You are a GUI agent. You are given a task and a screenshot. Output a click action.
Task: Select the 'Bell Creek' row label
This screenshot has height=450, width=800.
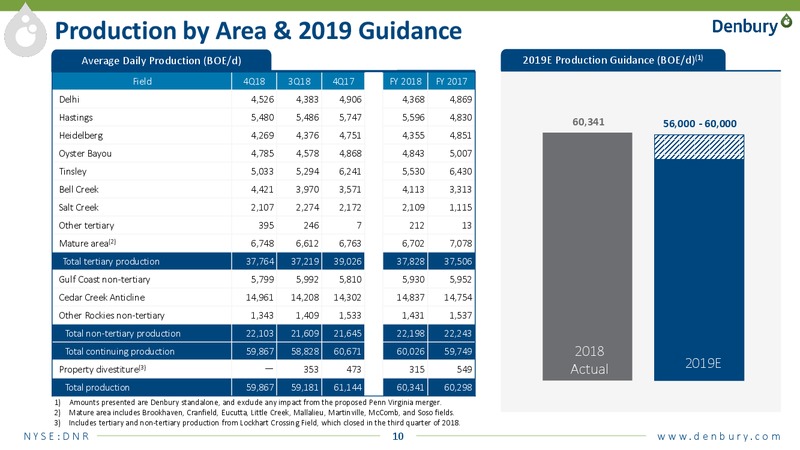tap(79, 189)
